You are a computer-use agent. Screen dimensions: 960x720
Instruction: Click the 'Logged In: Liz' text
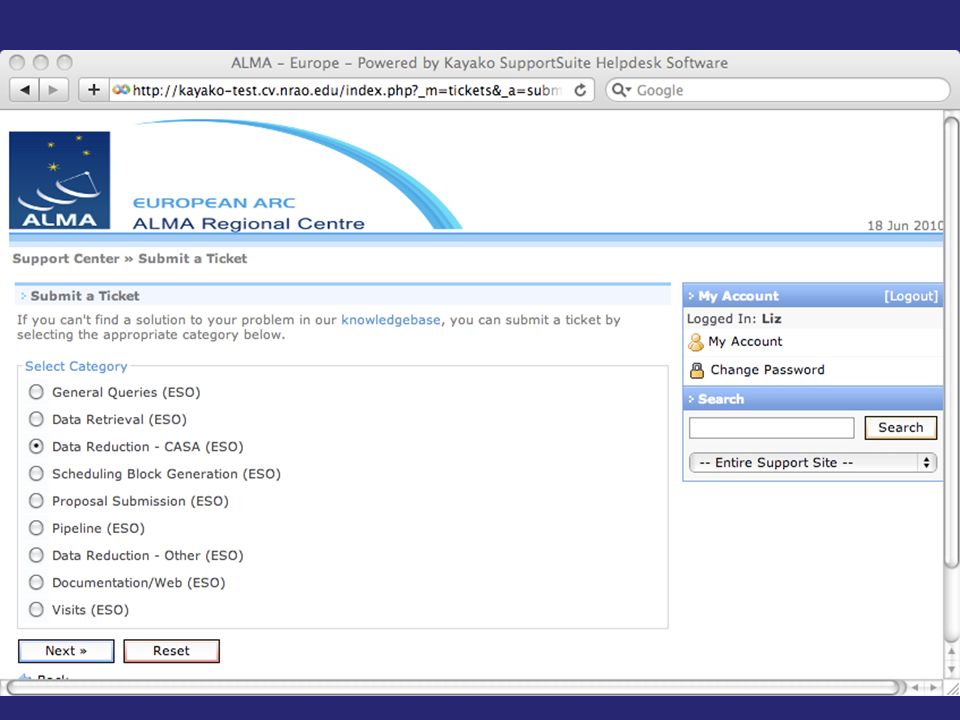733,318
